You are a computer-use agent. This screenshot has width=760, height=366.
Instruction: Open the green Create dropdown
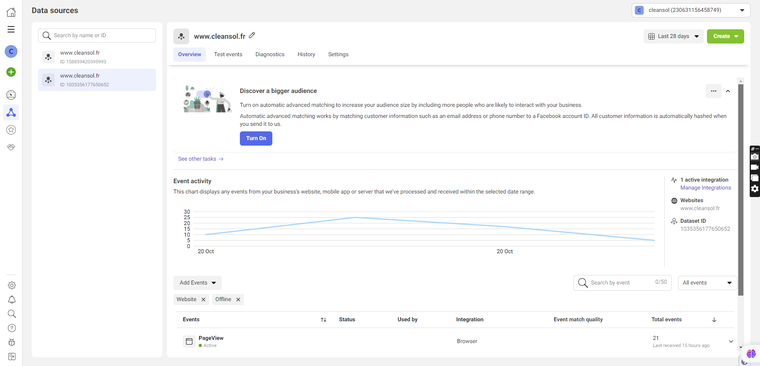(725, 36)
